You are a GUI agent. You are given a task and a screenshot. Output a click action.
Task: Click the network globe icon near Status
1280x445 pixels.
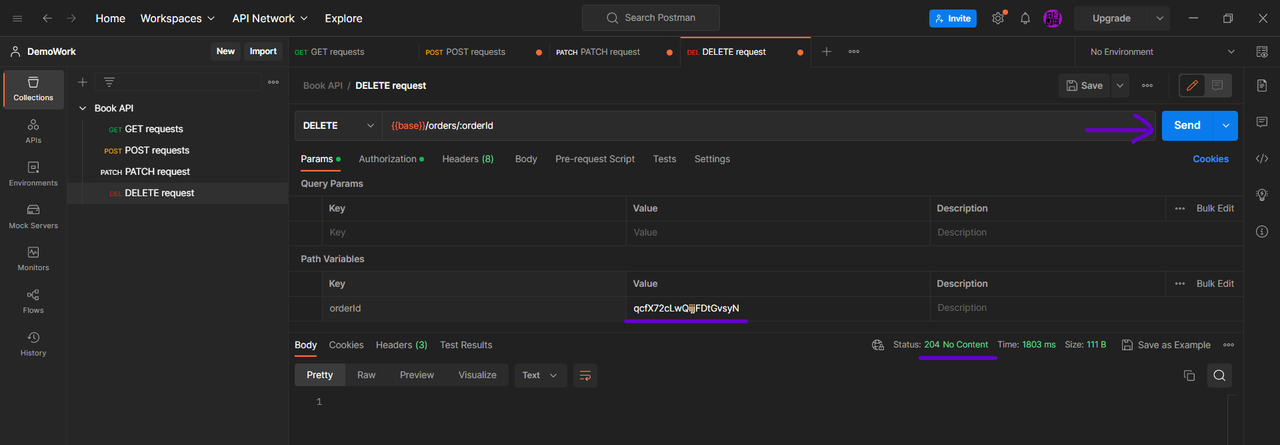coord(878,345)
